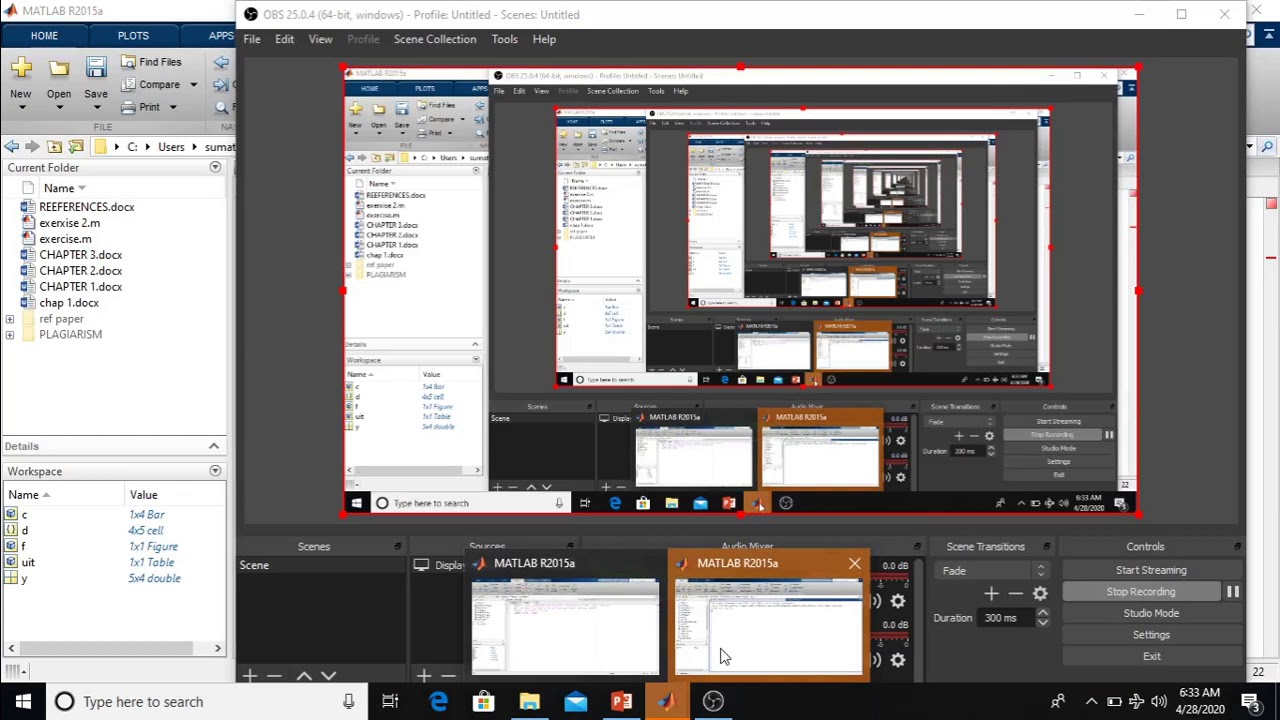Switch to the MATLAB HOME tab
1280x720 pixels.
44,36
